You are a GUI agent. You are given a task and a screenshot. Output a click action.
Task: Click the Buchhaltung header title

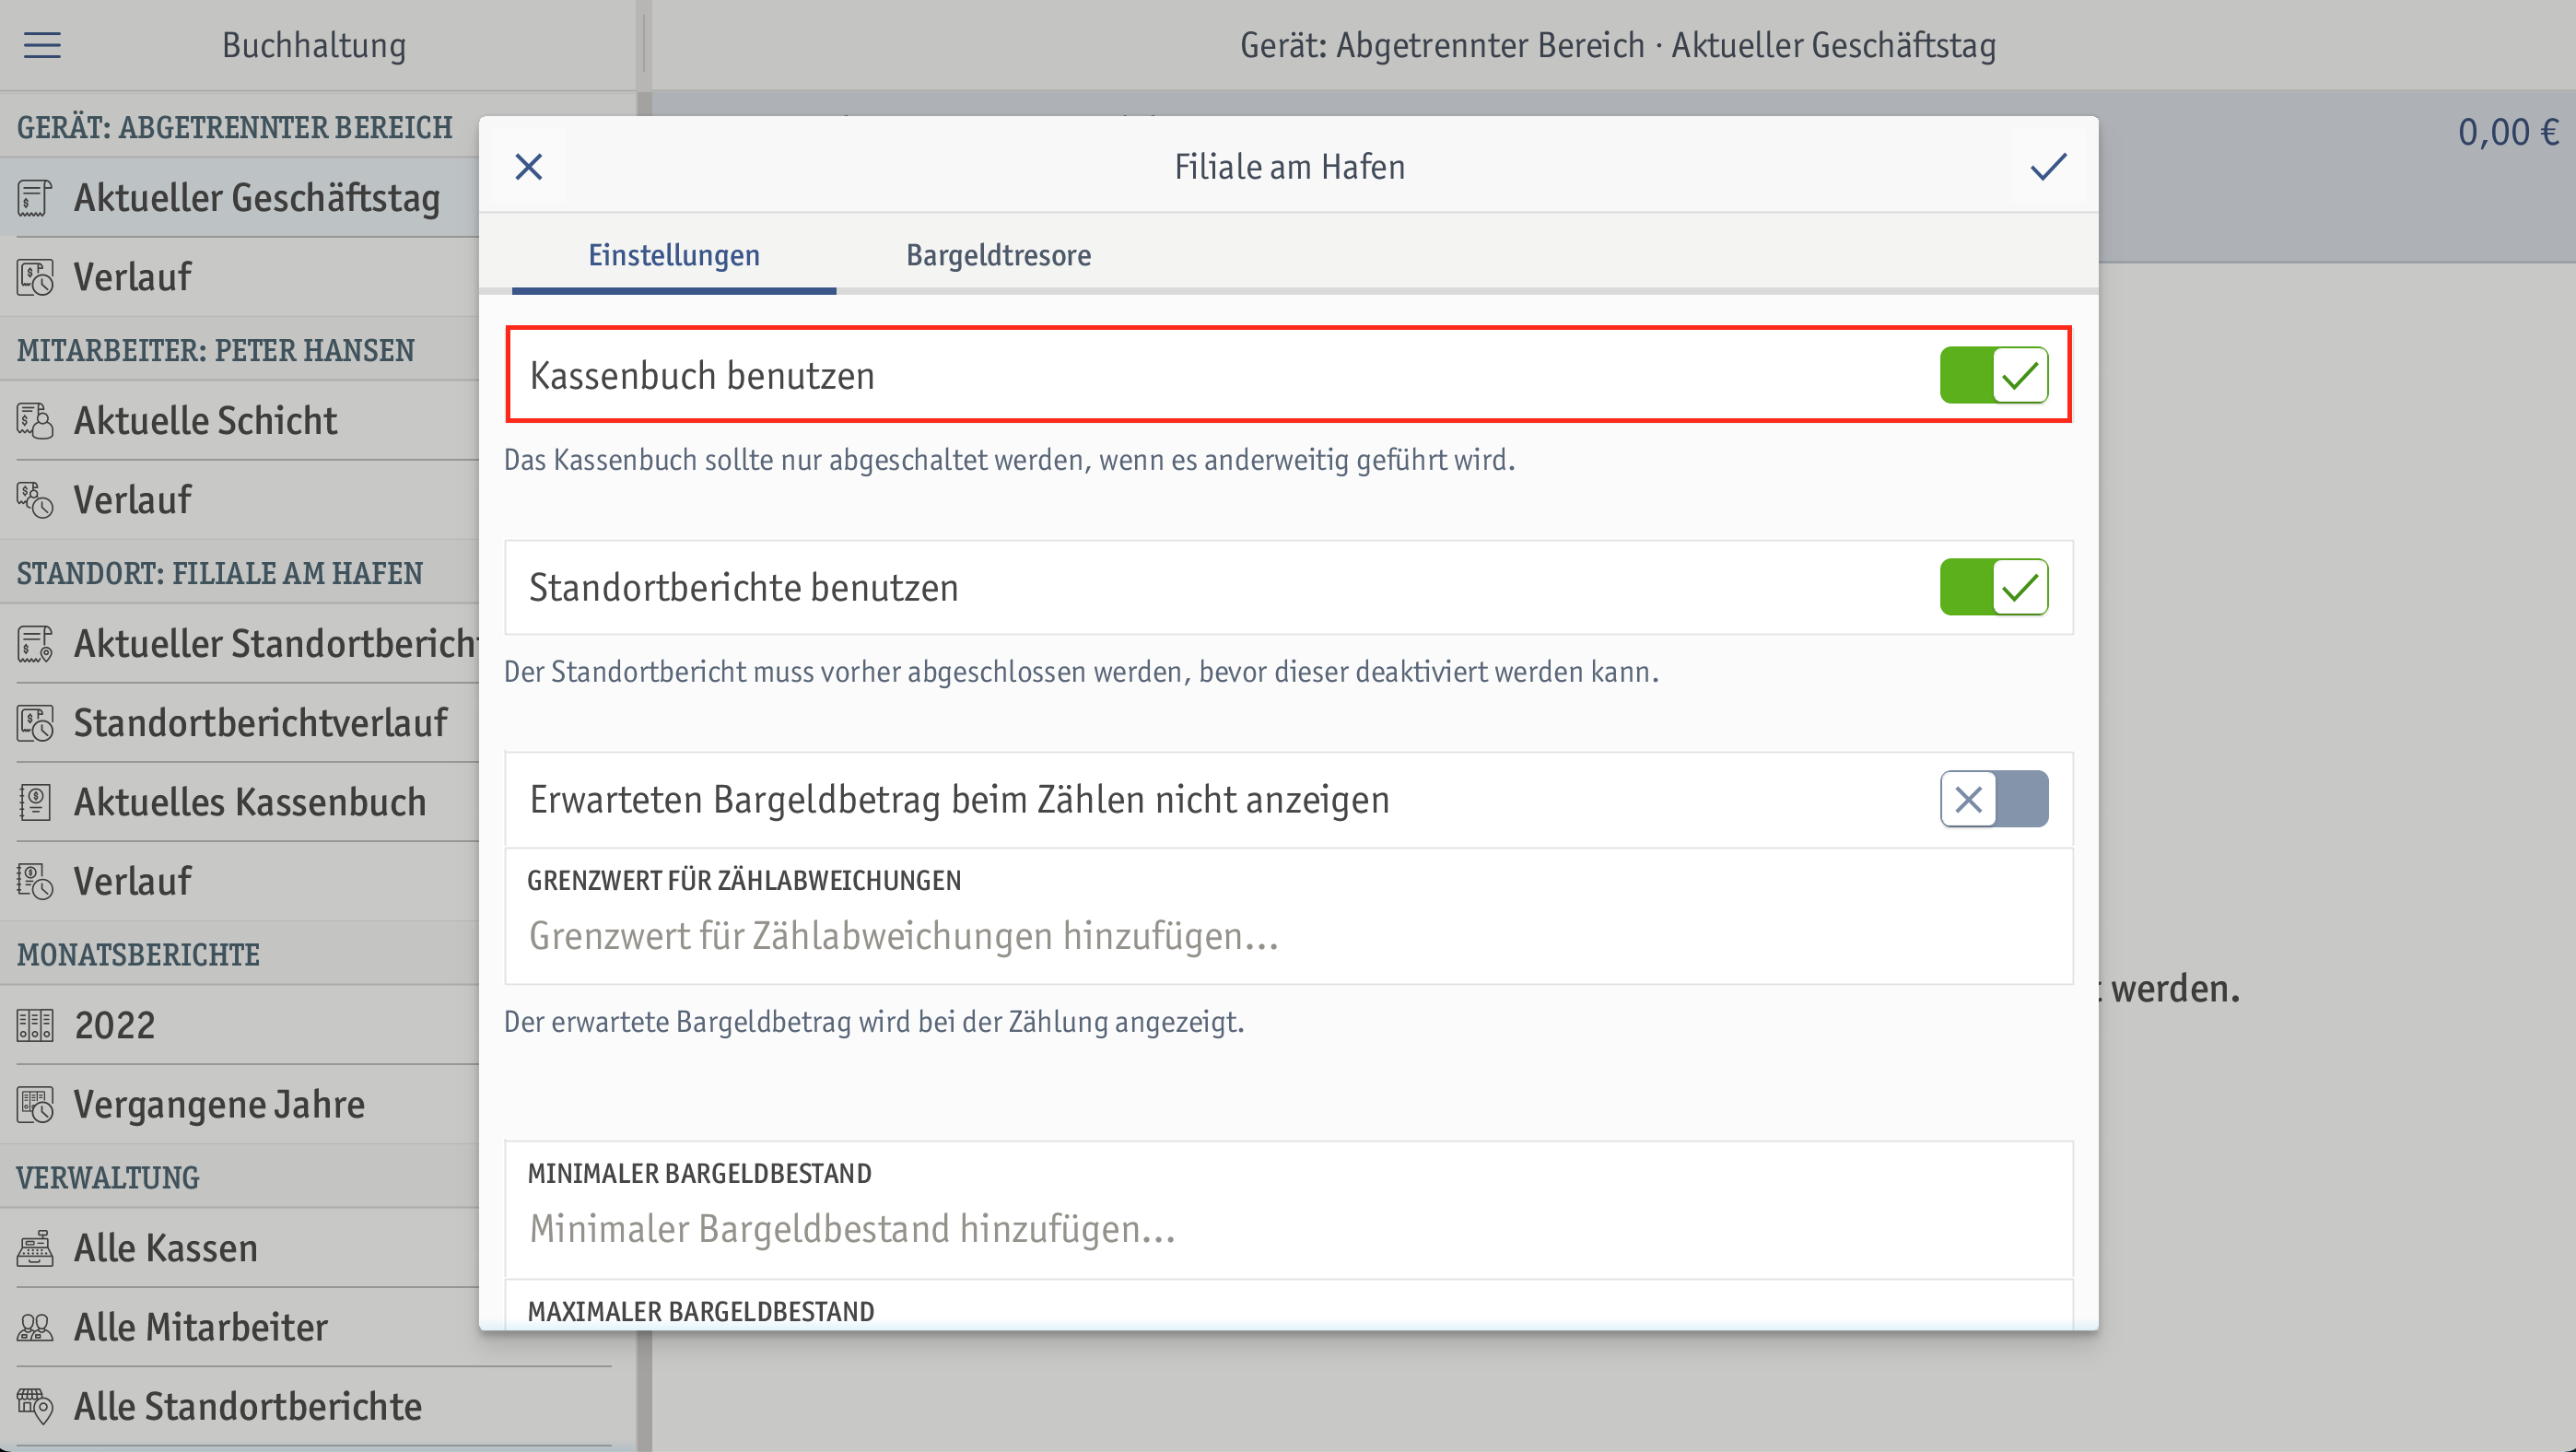[314, 45]
